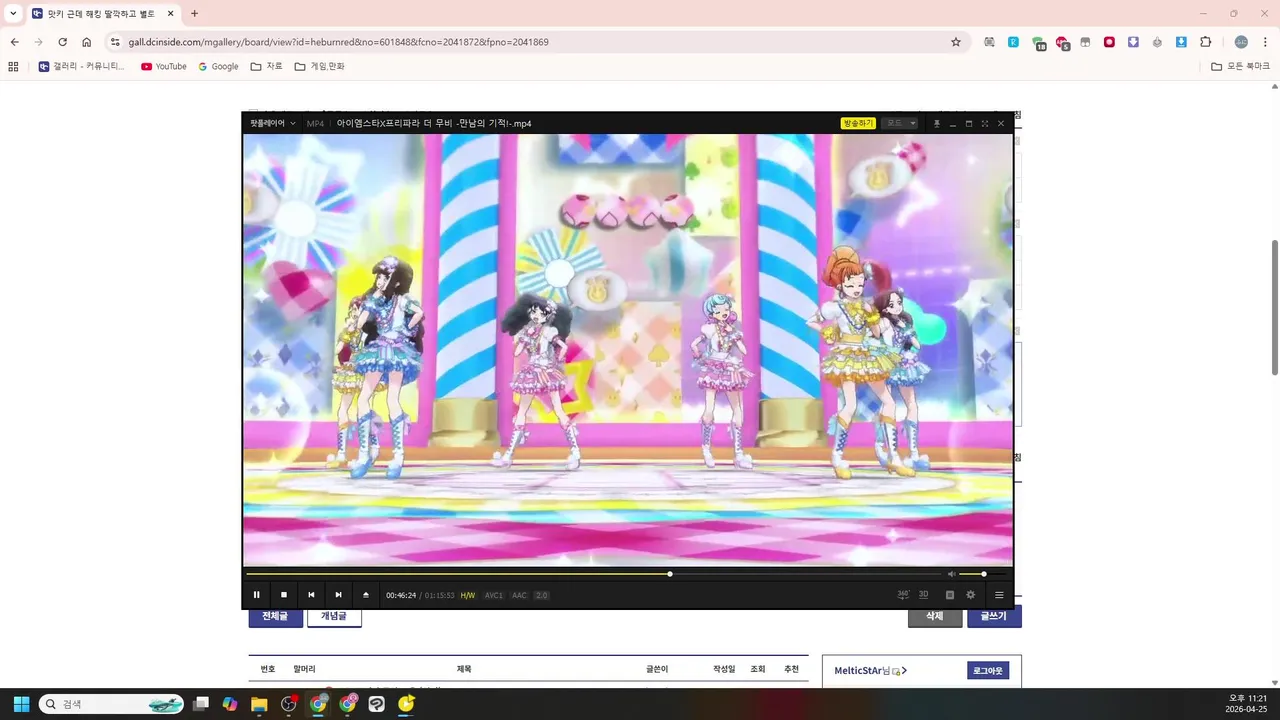Click the taskbar 검색 search box

tap(112, 704)
